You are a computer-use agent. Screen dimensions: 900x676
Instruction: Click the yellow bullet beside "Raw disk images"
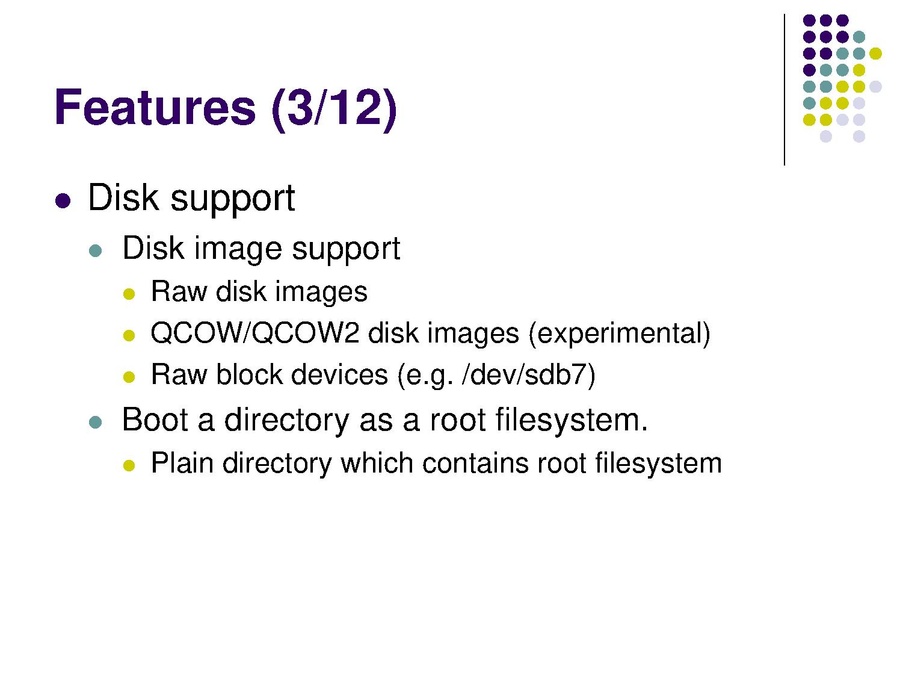(x=127, y=294)
